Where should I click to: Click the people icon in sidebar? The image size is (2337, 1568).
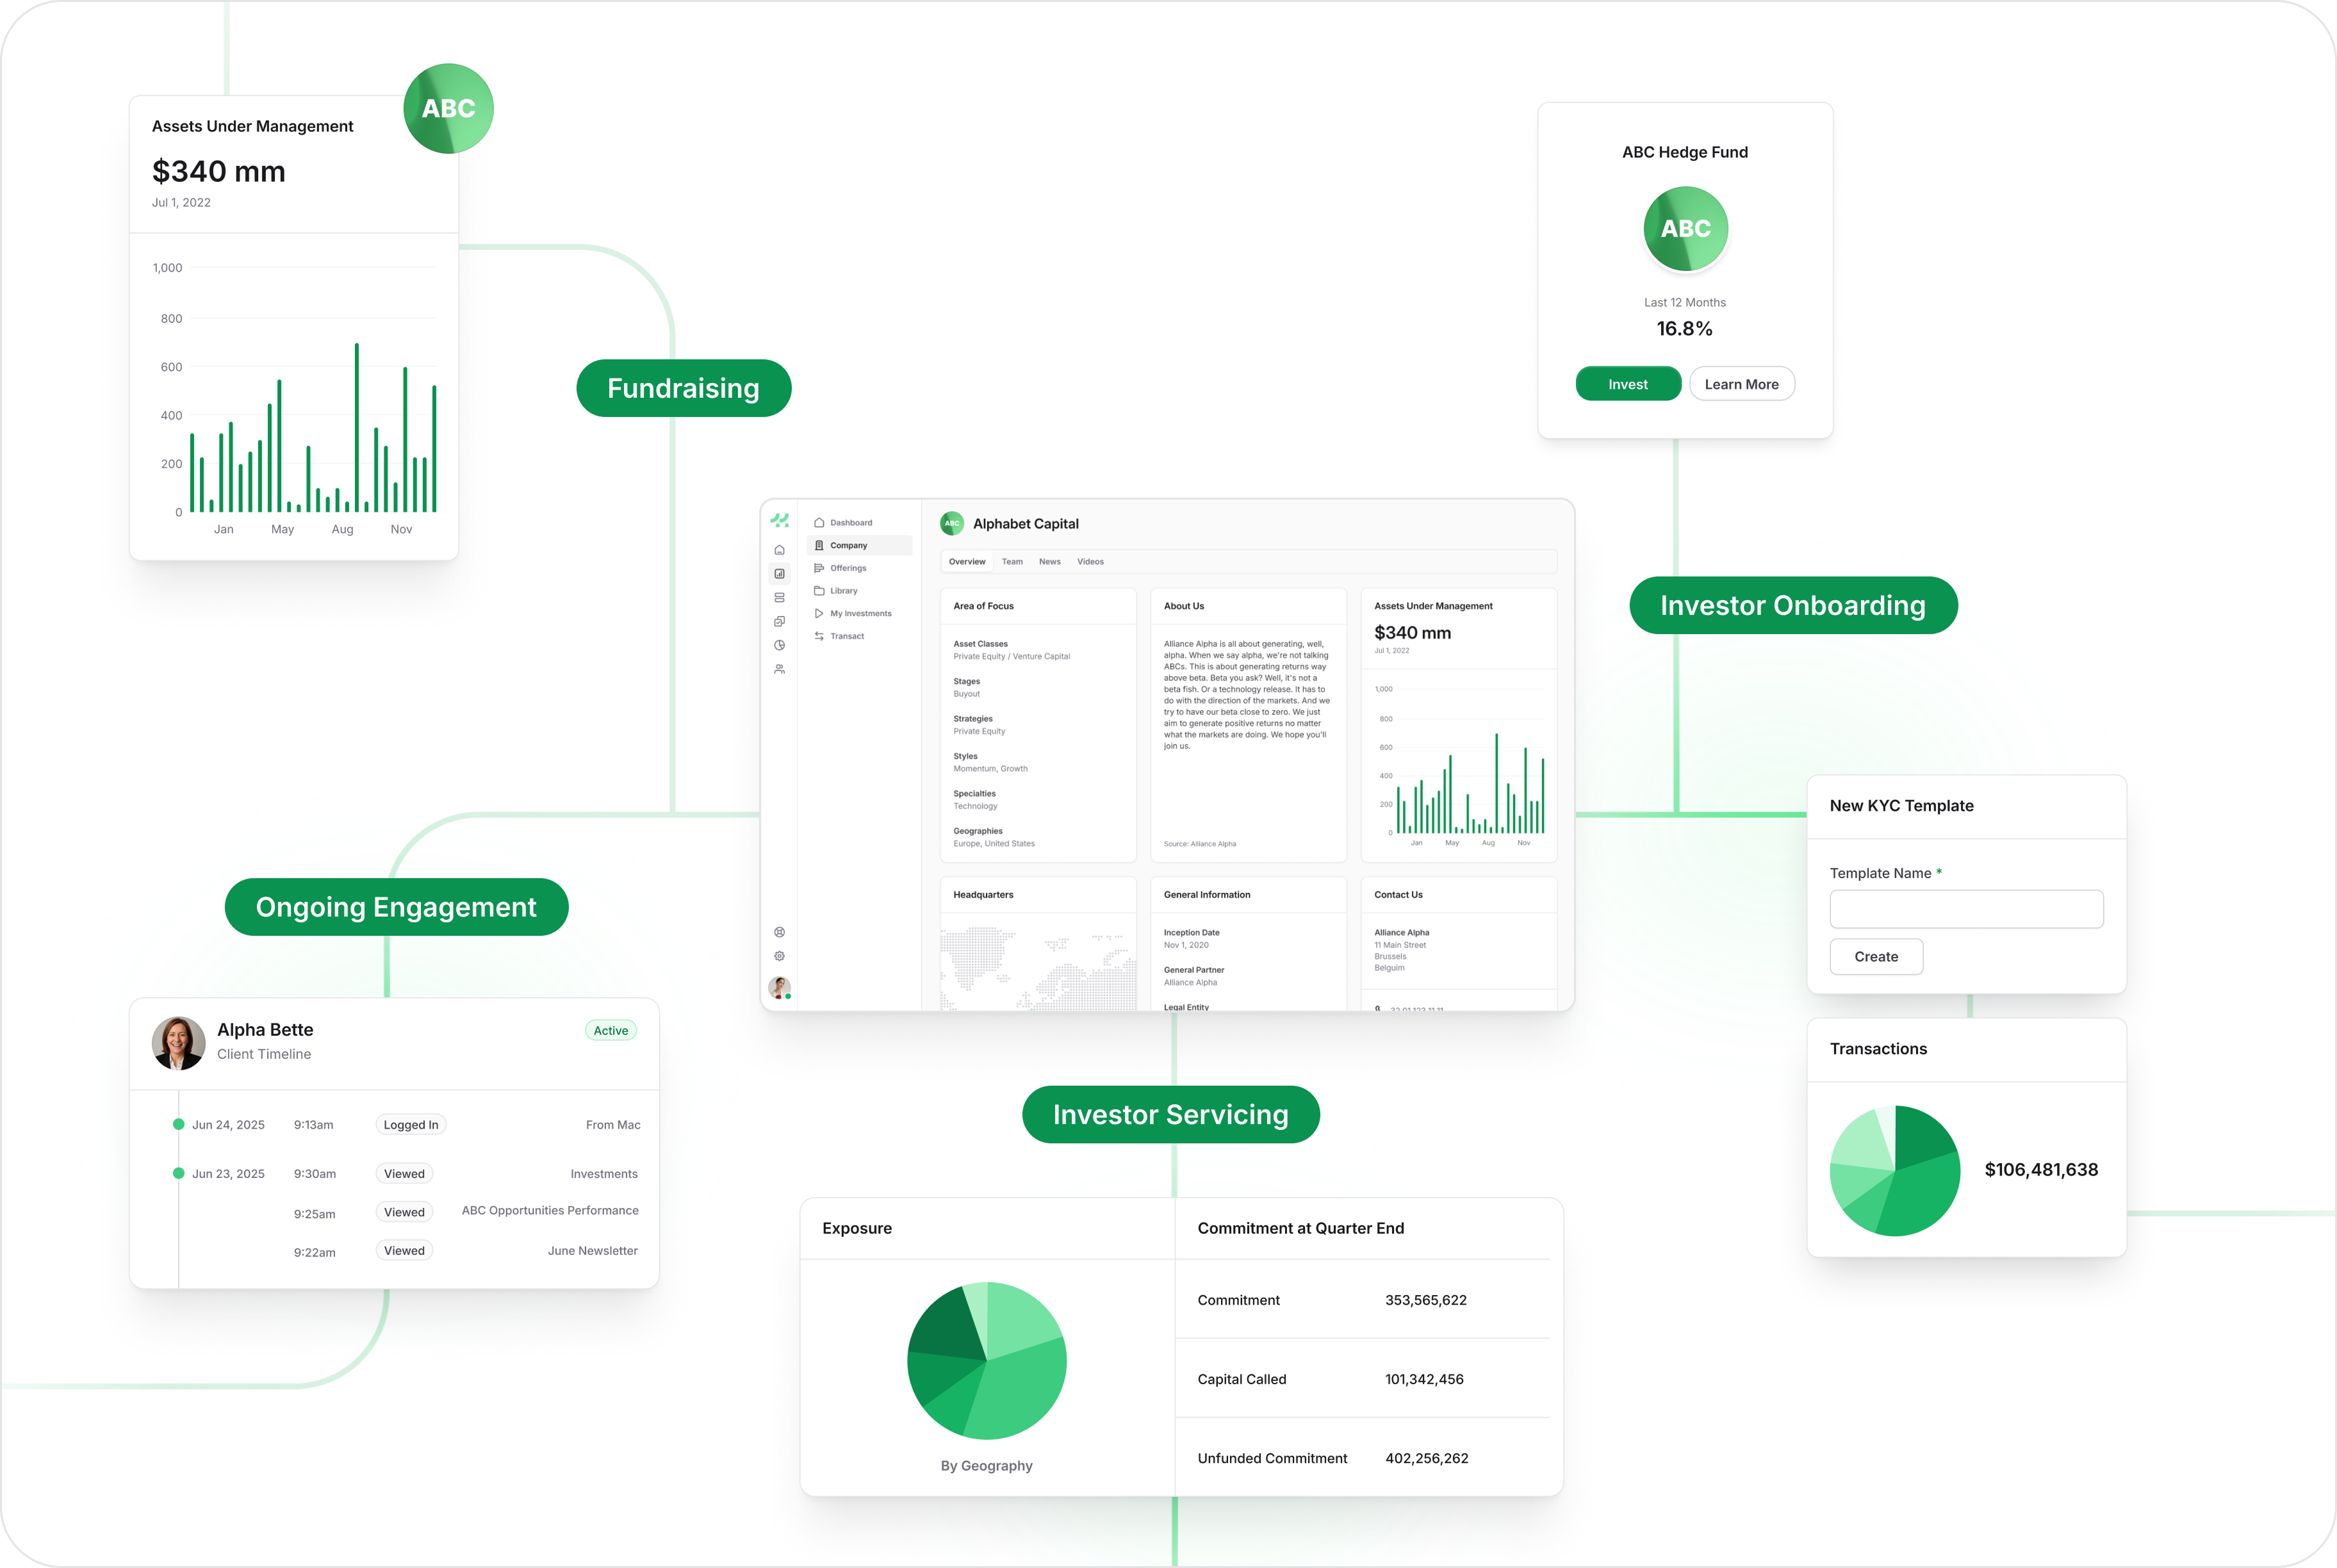[x=779, y=669]
